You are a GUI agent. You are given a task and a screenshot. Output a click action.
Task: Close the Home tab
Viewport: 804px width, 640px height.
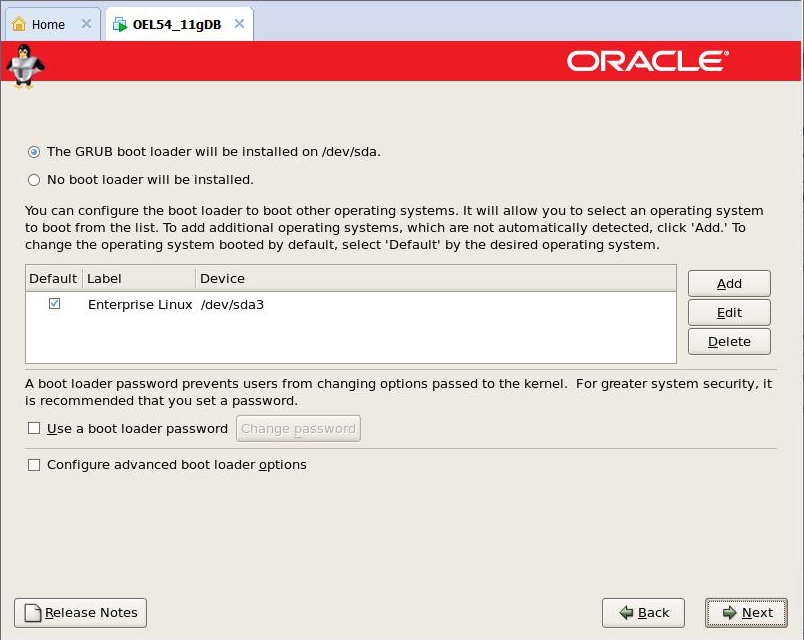point(86,24)
